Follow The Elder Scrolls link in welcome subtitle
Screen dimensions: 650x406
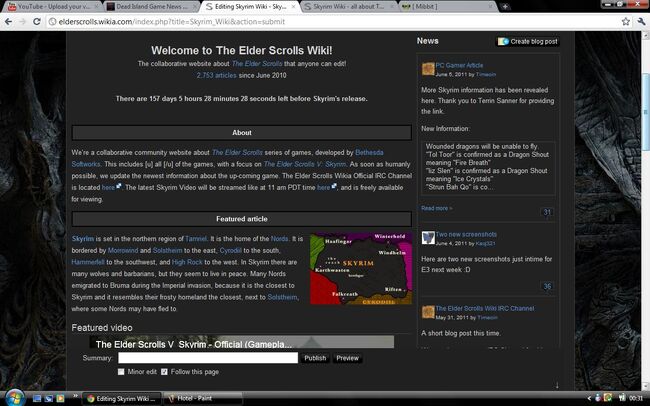click(257, 64)
